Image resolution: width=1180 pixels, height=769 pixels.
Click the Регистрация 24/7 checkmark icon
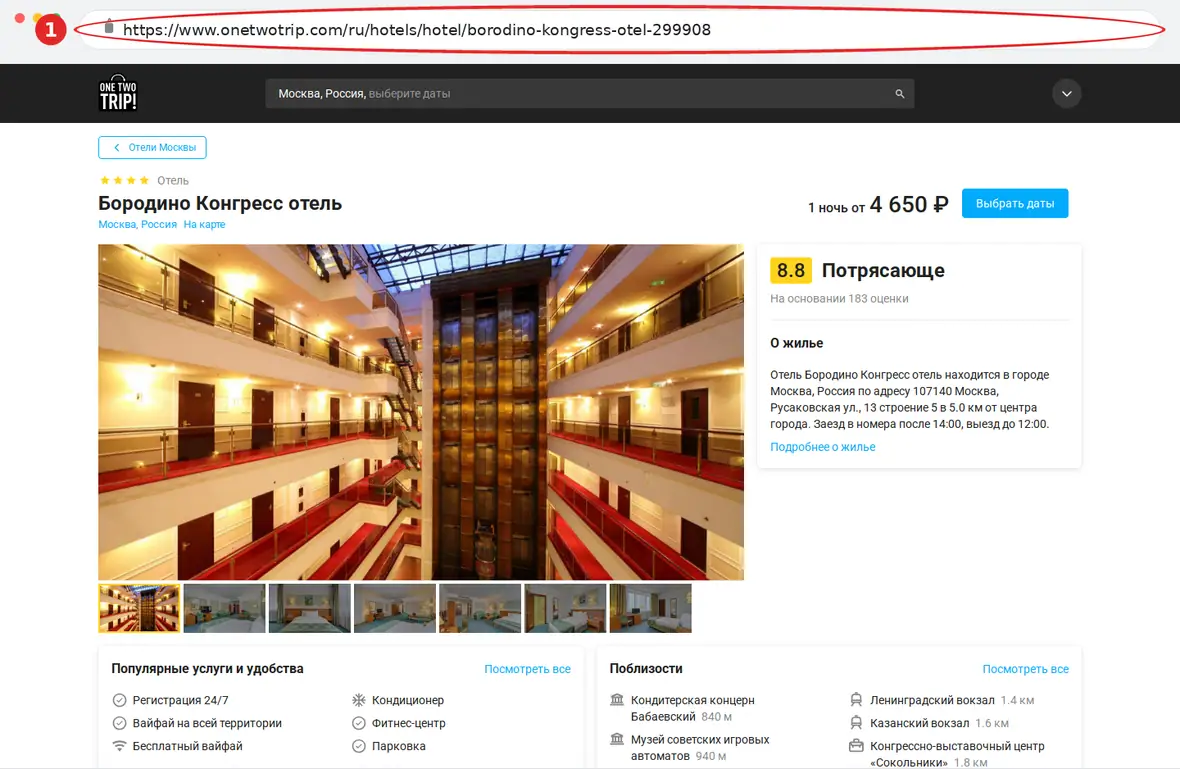[x=119, y=701]
